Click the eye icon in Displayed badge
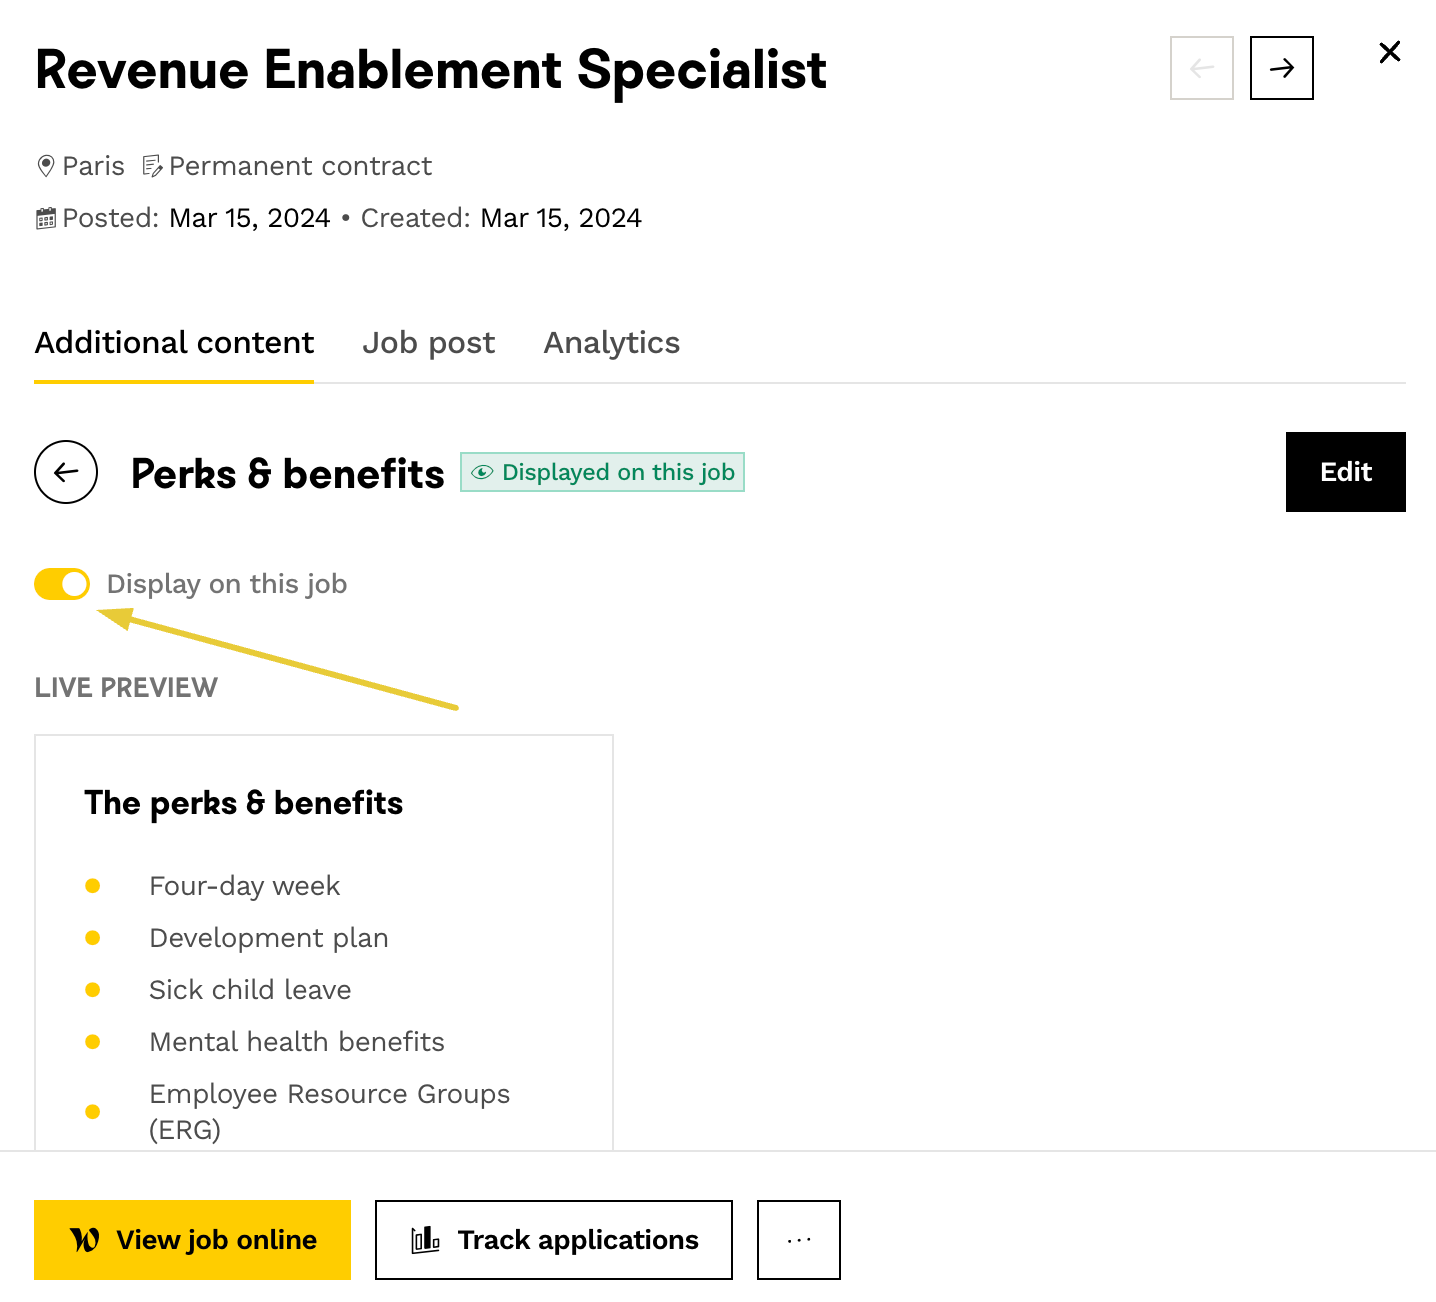 tap(482, 473)
